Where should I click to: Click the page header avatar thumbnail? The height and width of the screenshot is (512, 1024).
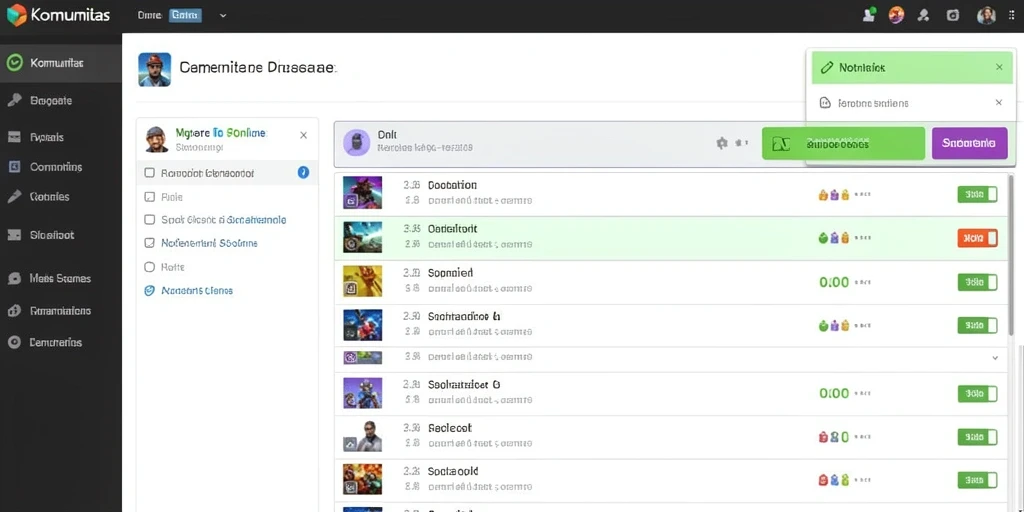click(155, 69)
